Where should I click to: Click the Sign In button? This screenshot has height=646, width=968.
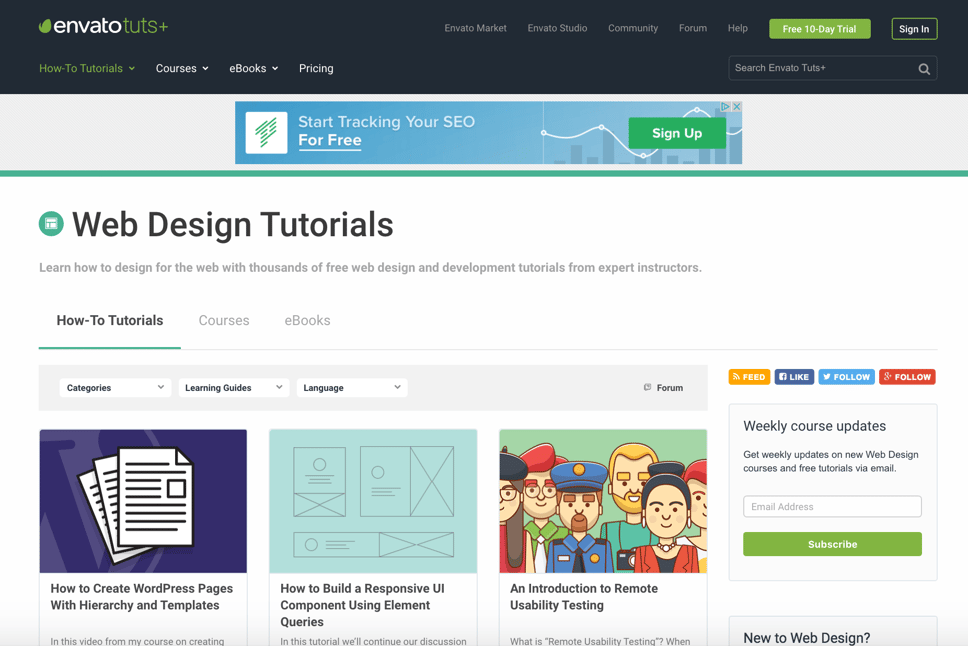(x=913, y=29)
